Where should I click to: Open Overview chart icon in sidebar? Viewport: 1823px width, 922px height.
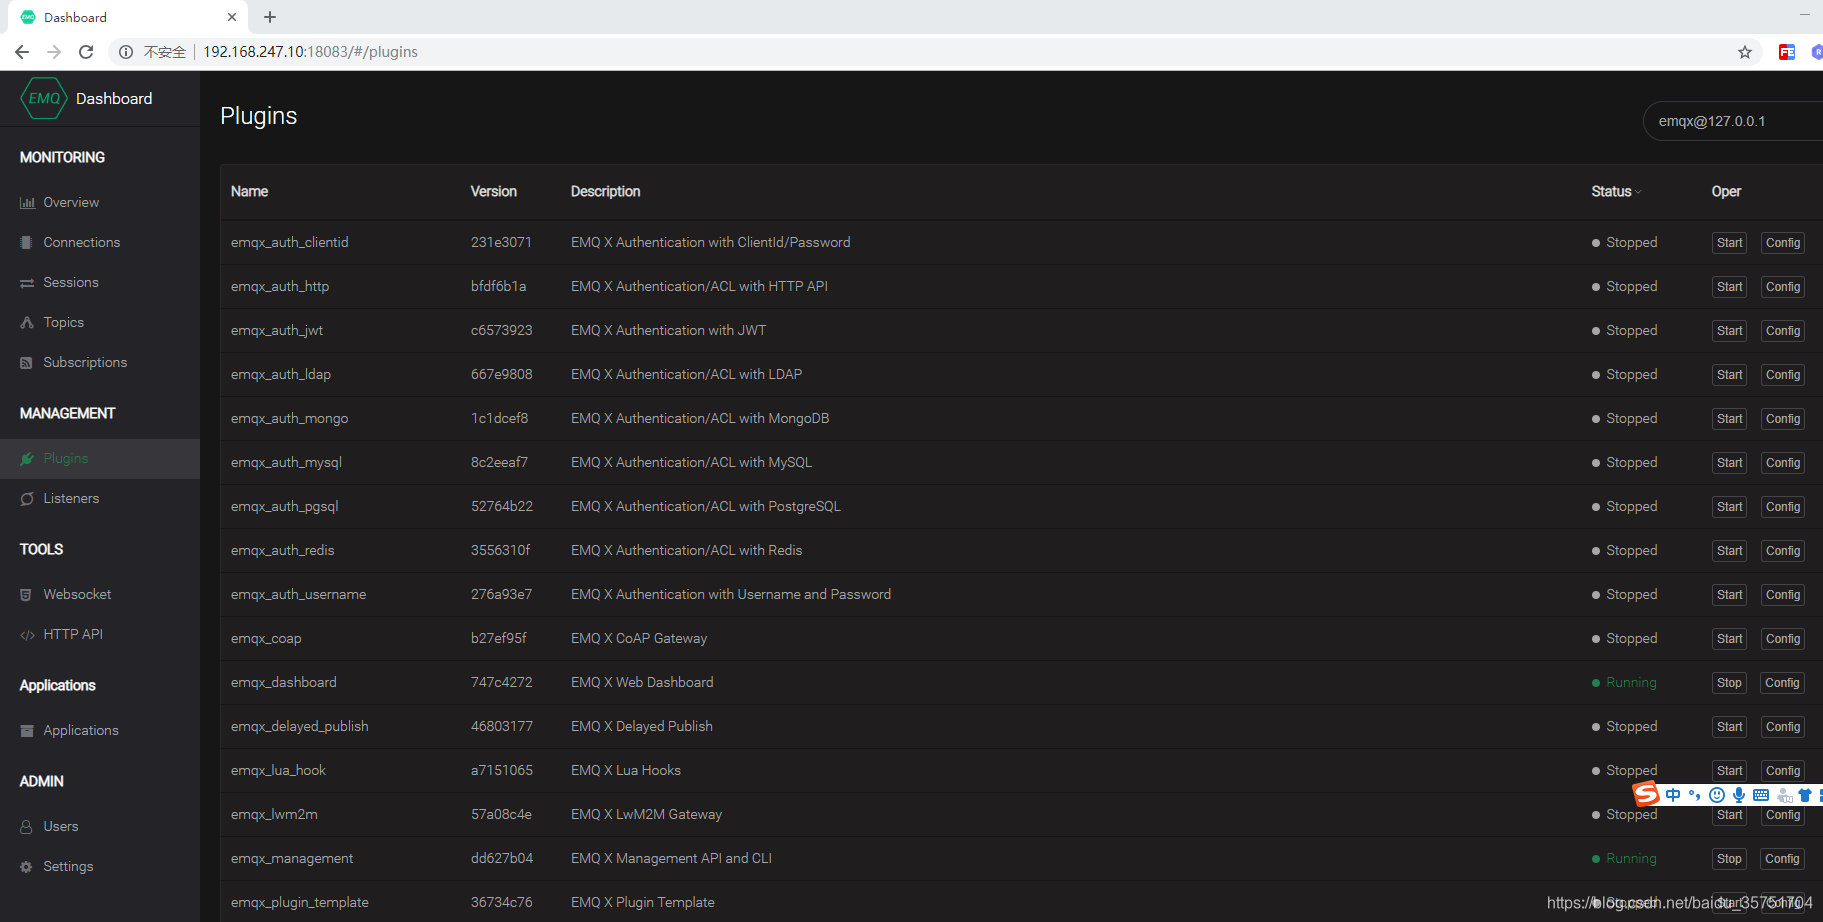click(x=27, y=203)
